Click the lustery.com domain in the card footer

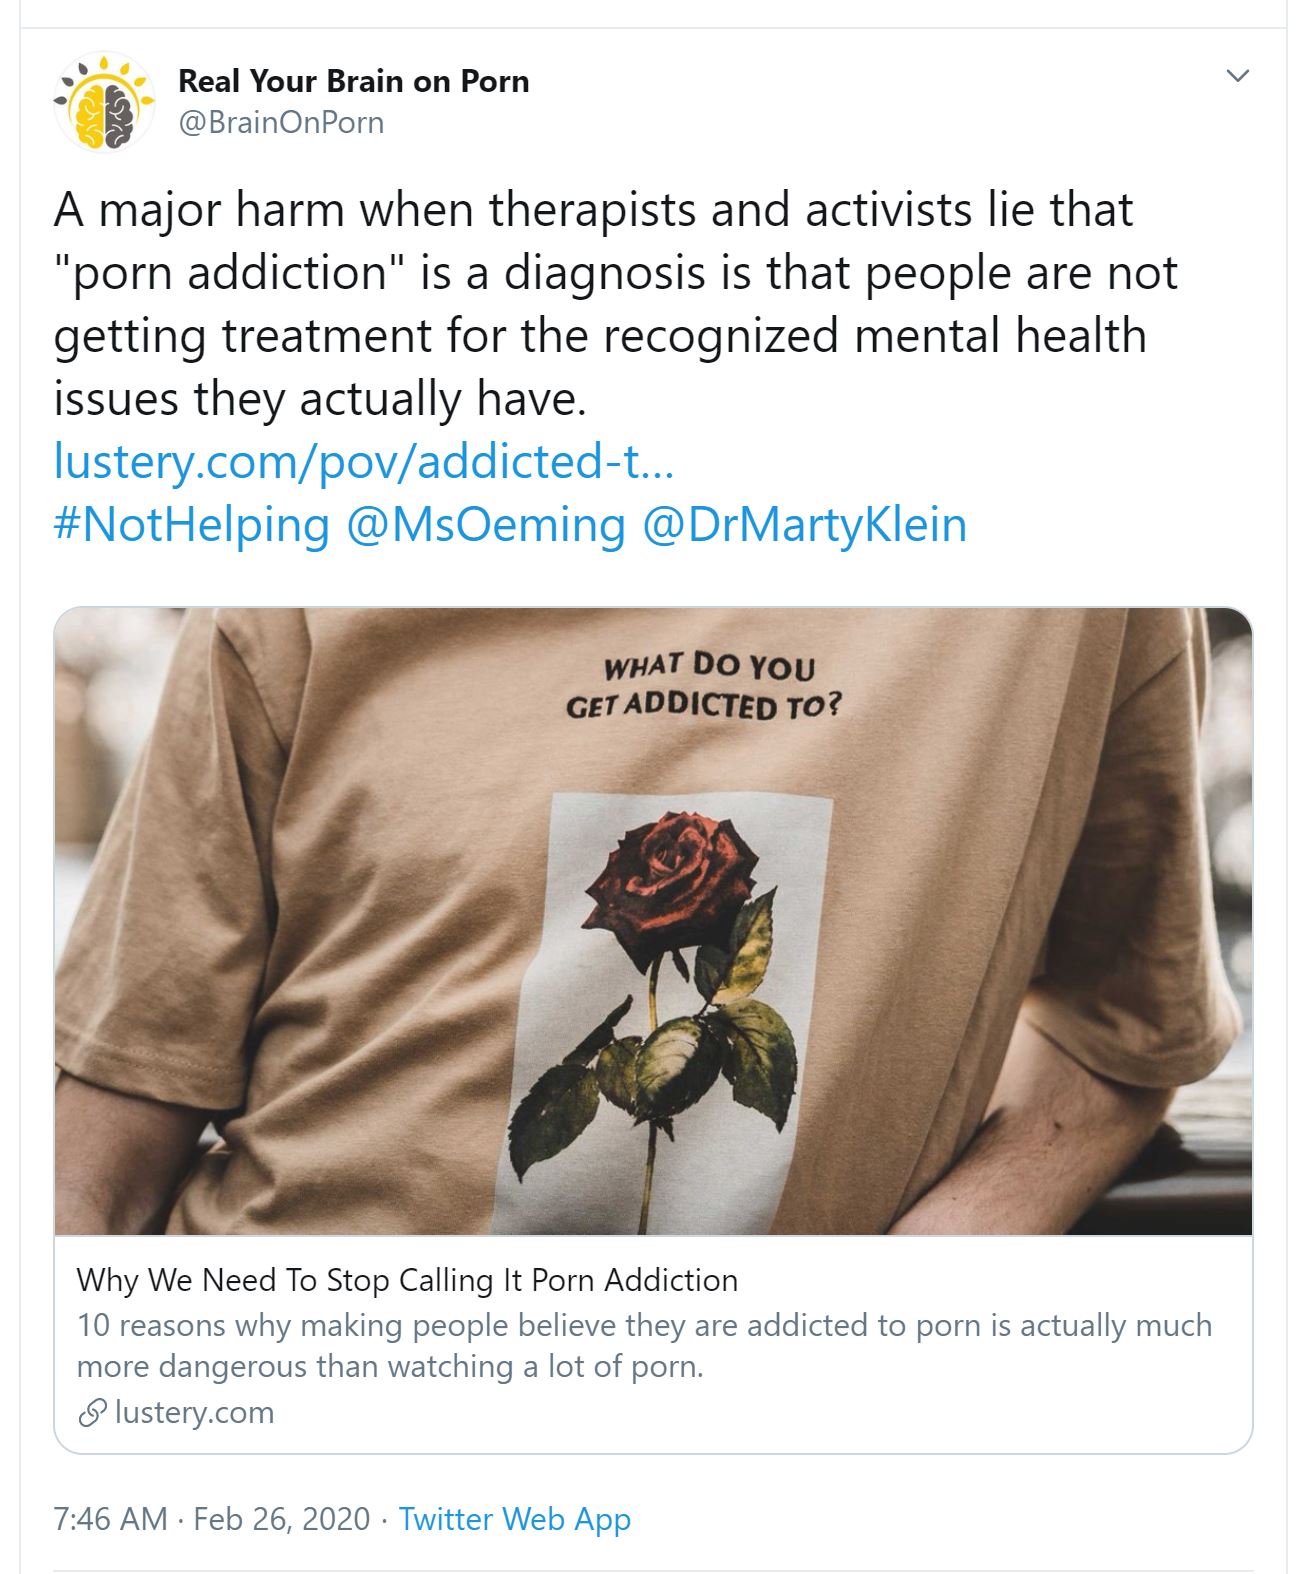[x=194, y=1413]
